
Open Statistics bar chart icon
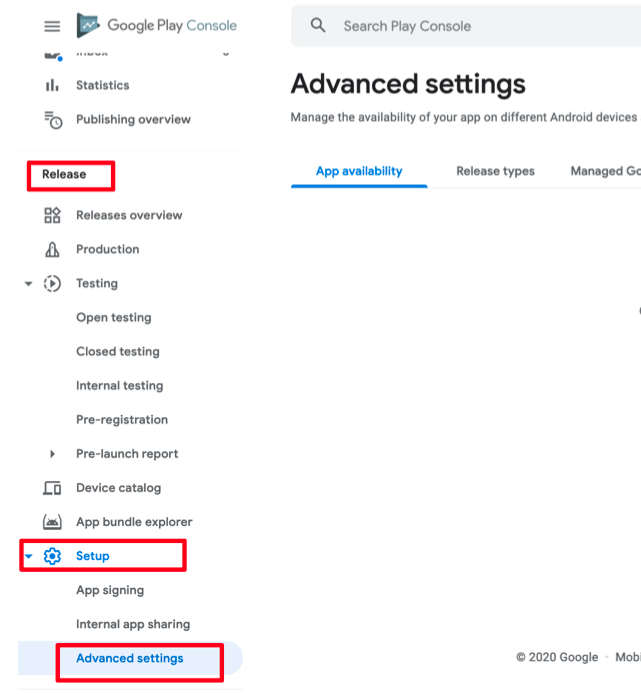[52, 85]
